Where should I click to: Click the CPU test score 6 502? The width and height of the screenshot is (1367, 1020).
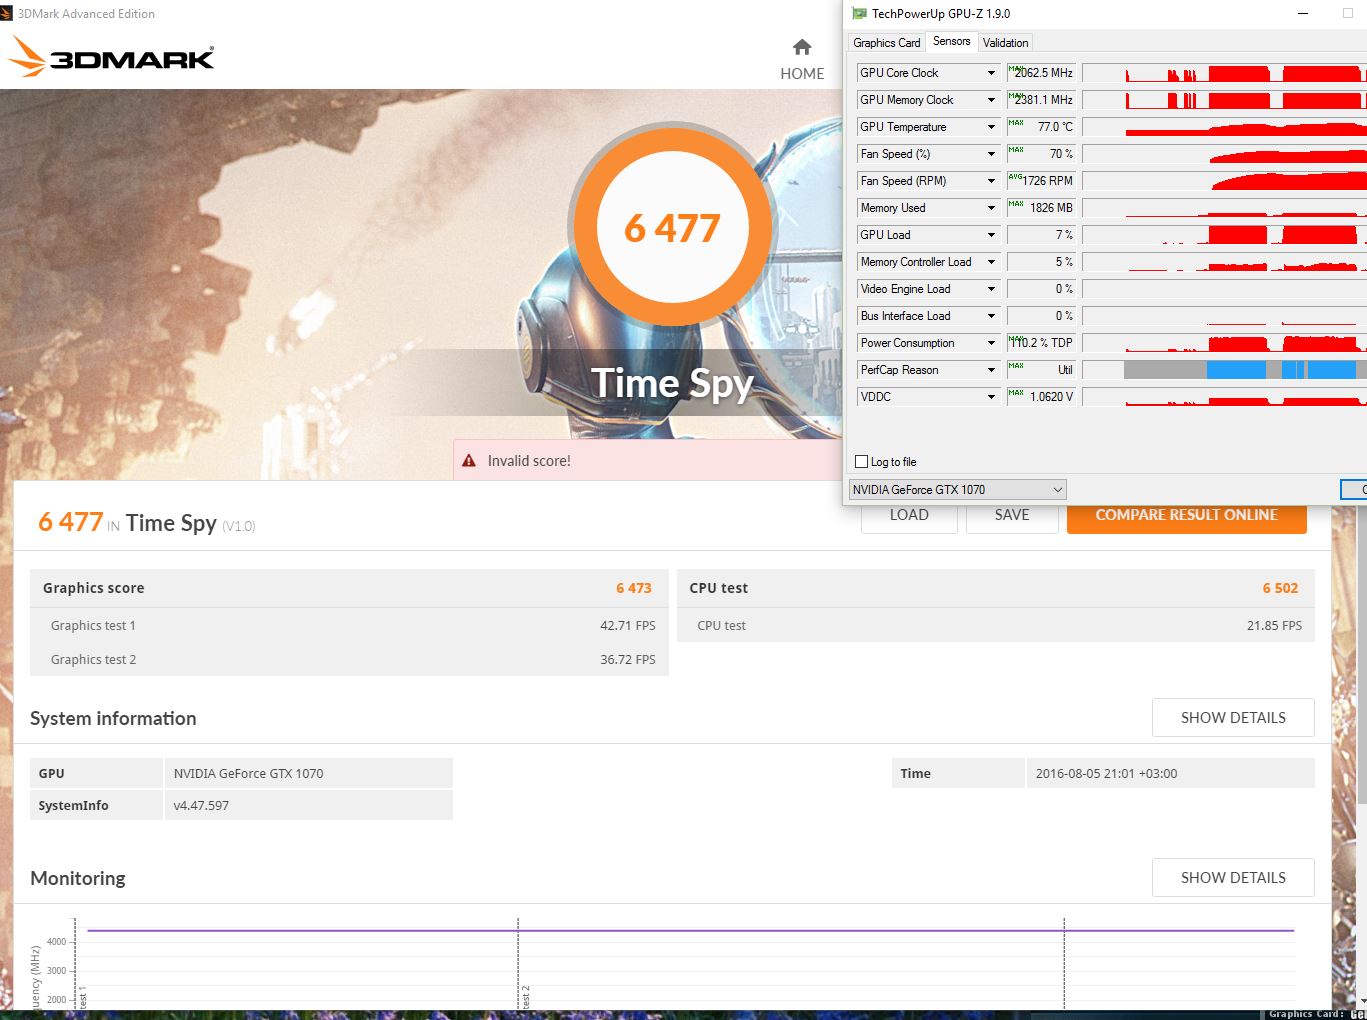point(1280,588)
